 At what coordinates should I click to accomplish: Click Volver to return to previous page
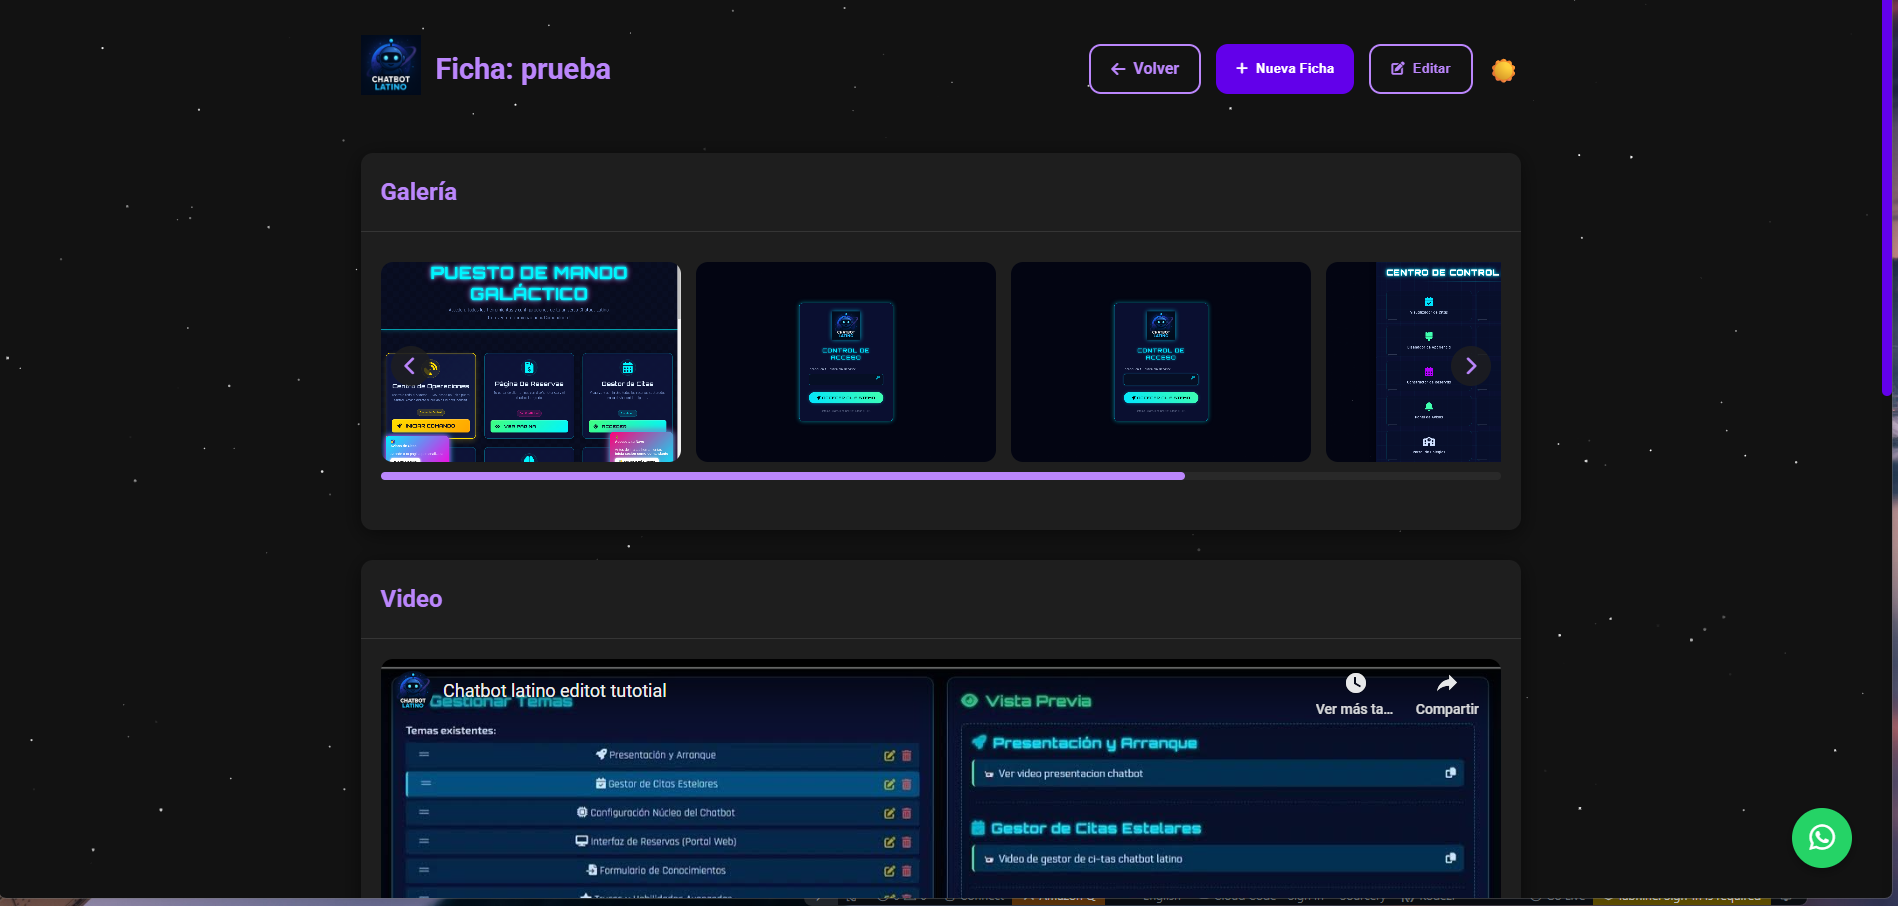tap(1144, 68)
